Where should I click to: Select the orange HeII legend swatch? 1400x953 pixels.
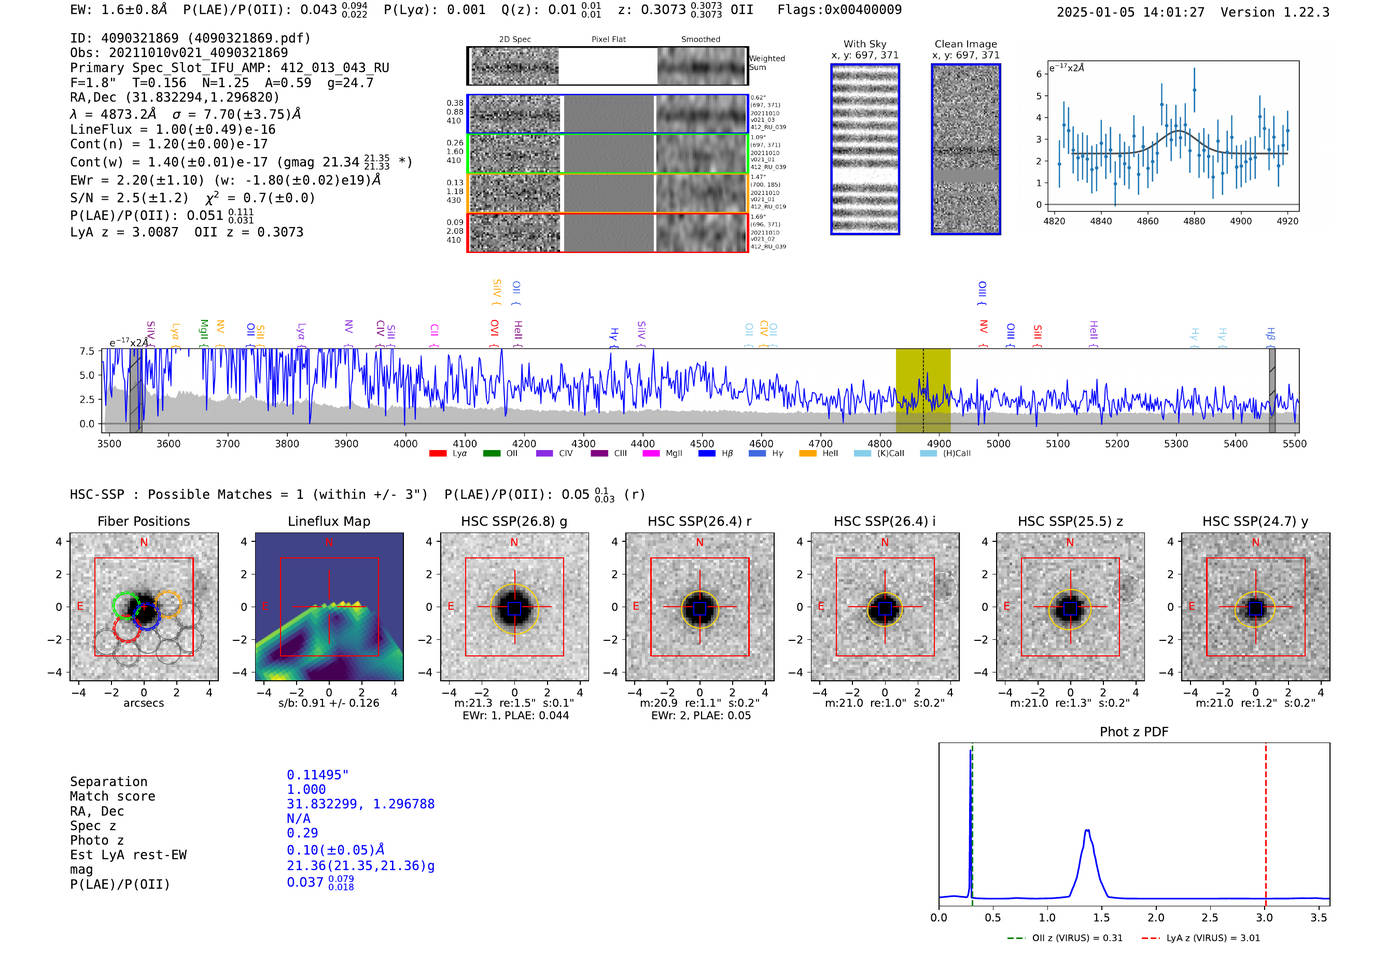(808, 454)
